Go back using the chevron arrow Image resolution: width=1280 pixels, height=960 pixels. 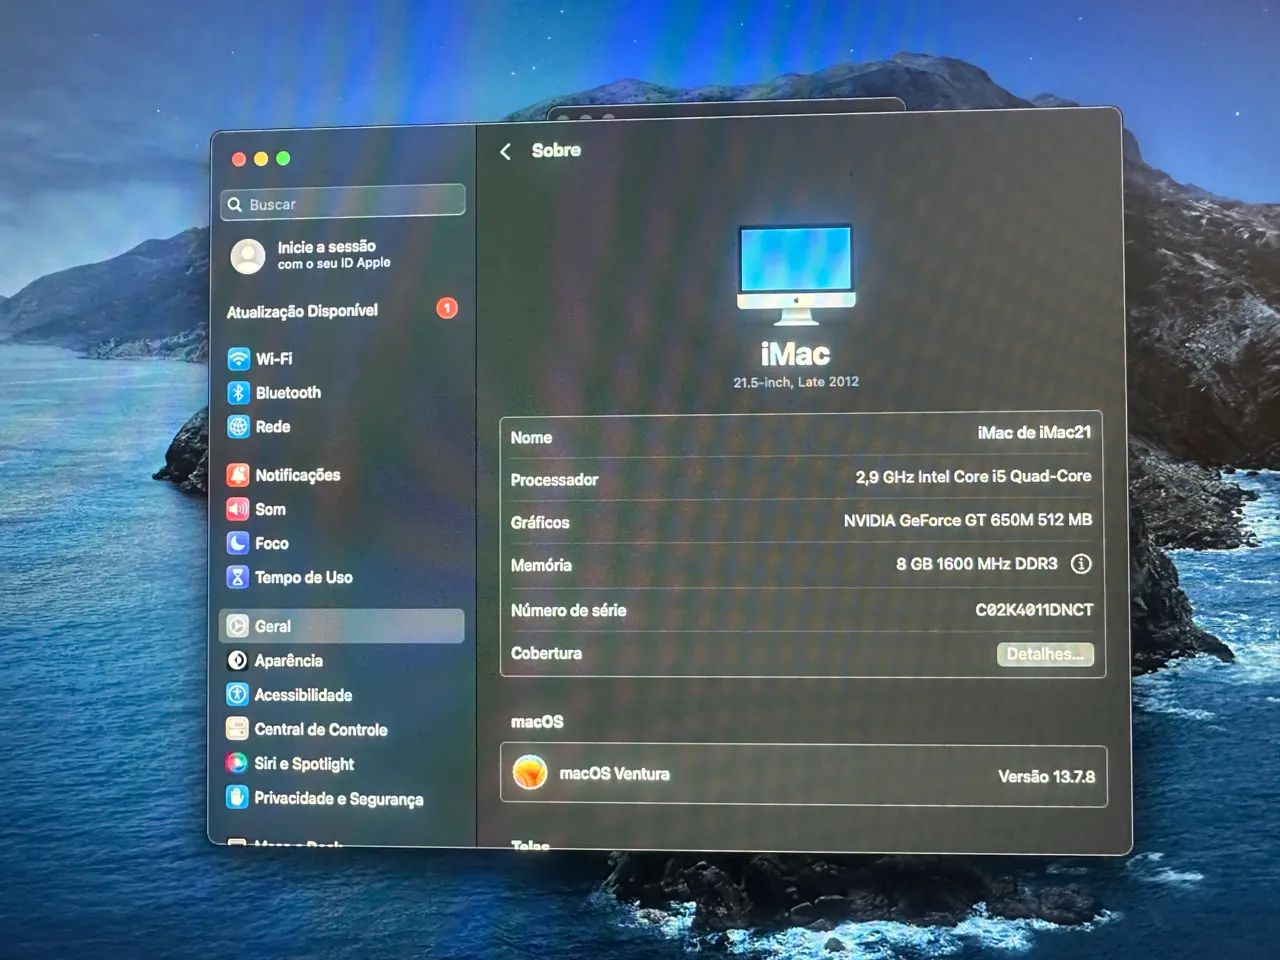coord(506,151)
